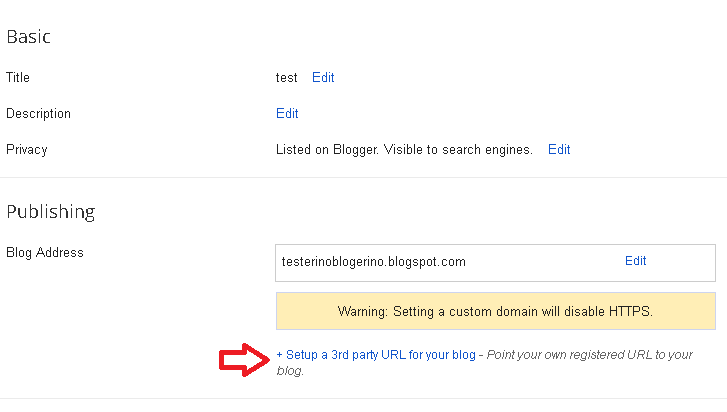Open the Description Edit link

287,113
